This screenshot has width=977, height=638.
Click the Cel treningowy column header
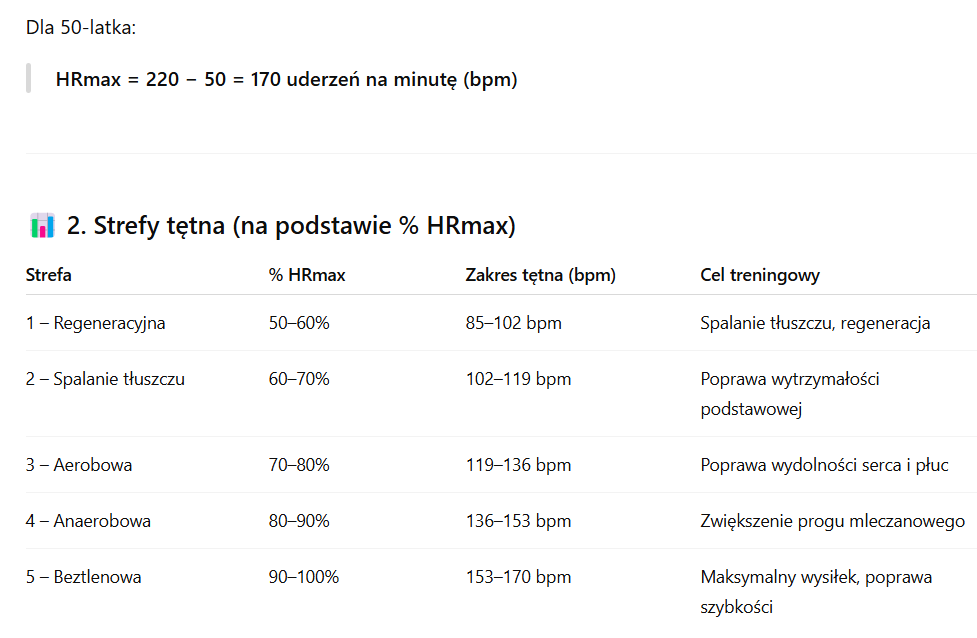pyautogui.click(x=760, y=275)
